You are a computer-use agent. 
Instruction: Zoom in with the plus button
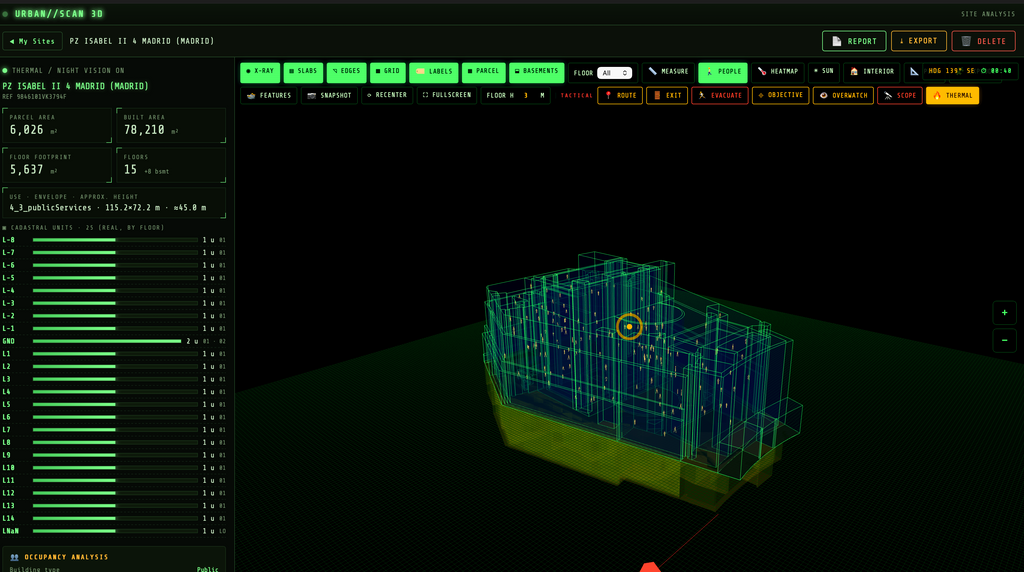tap(1004, 313)
